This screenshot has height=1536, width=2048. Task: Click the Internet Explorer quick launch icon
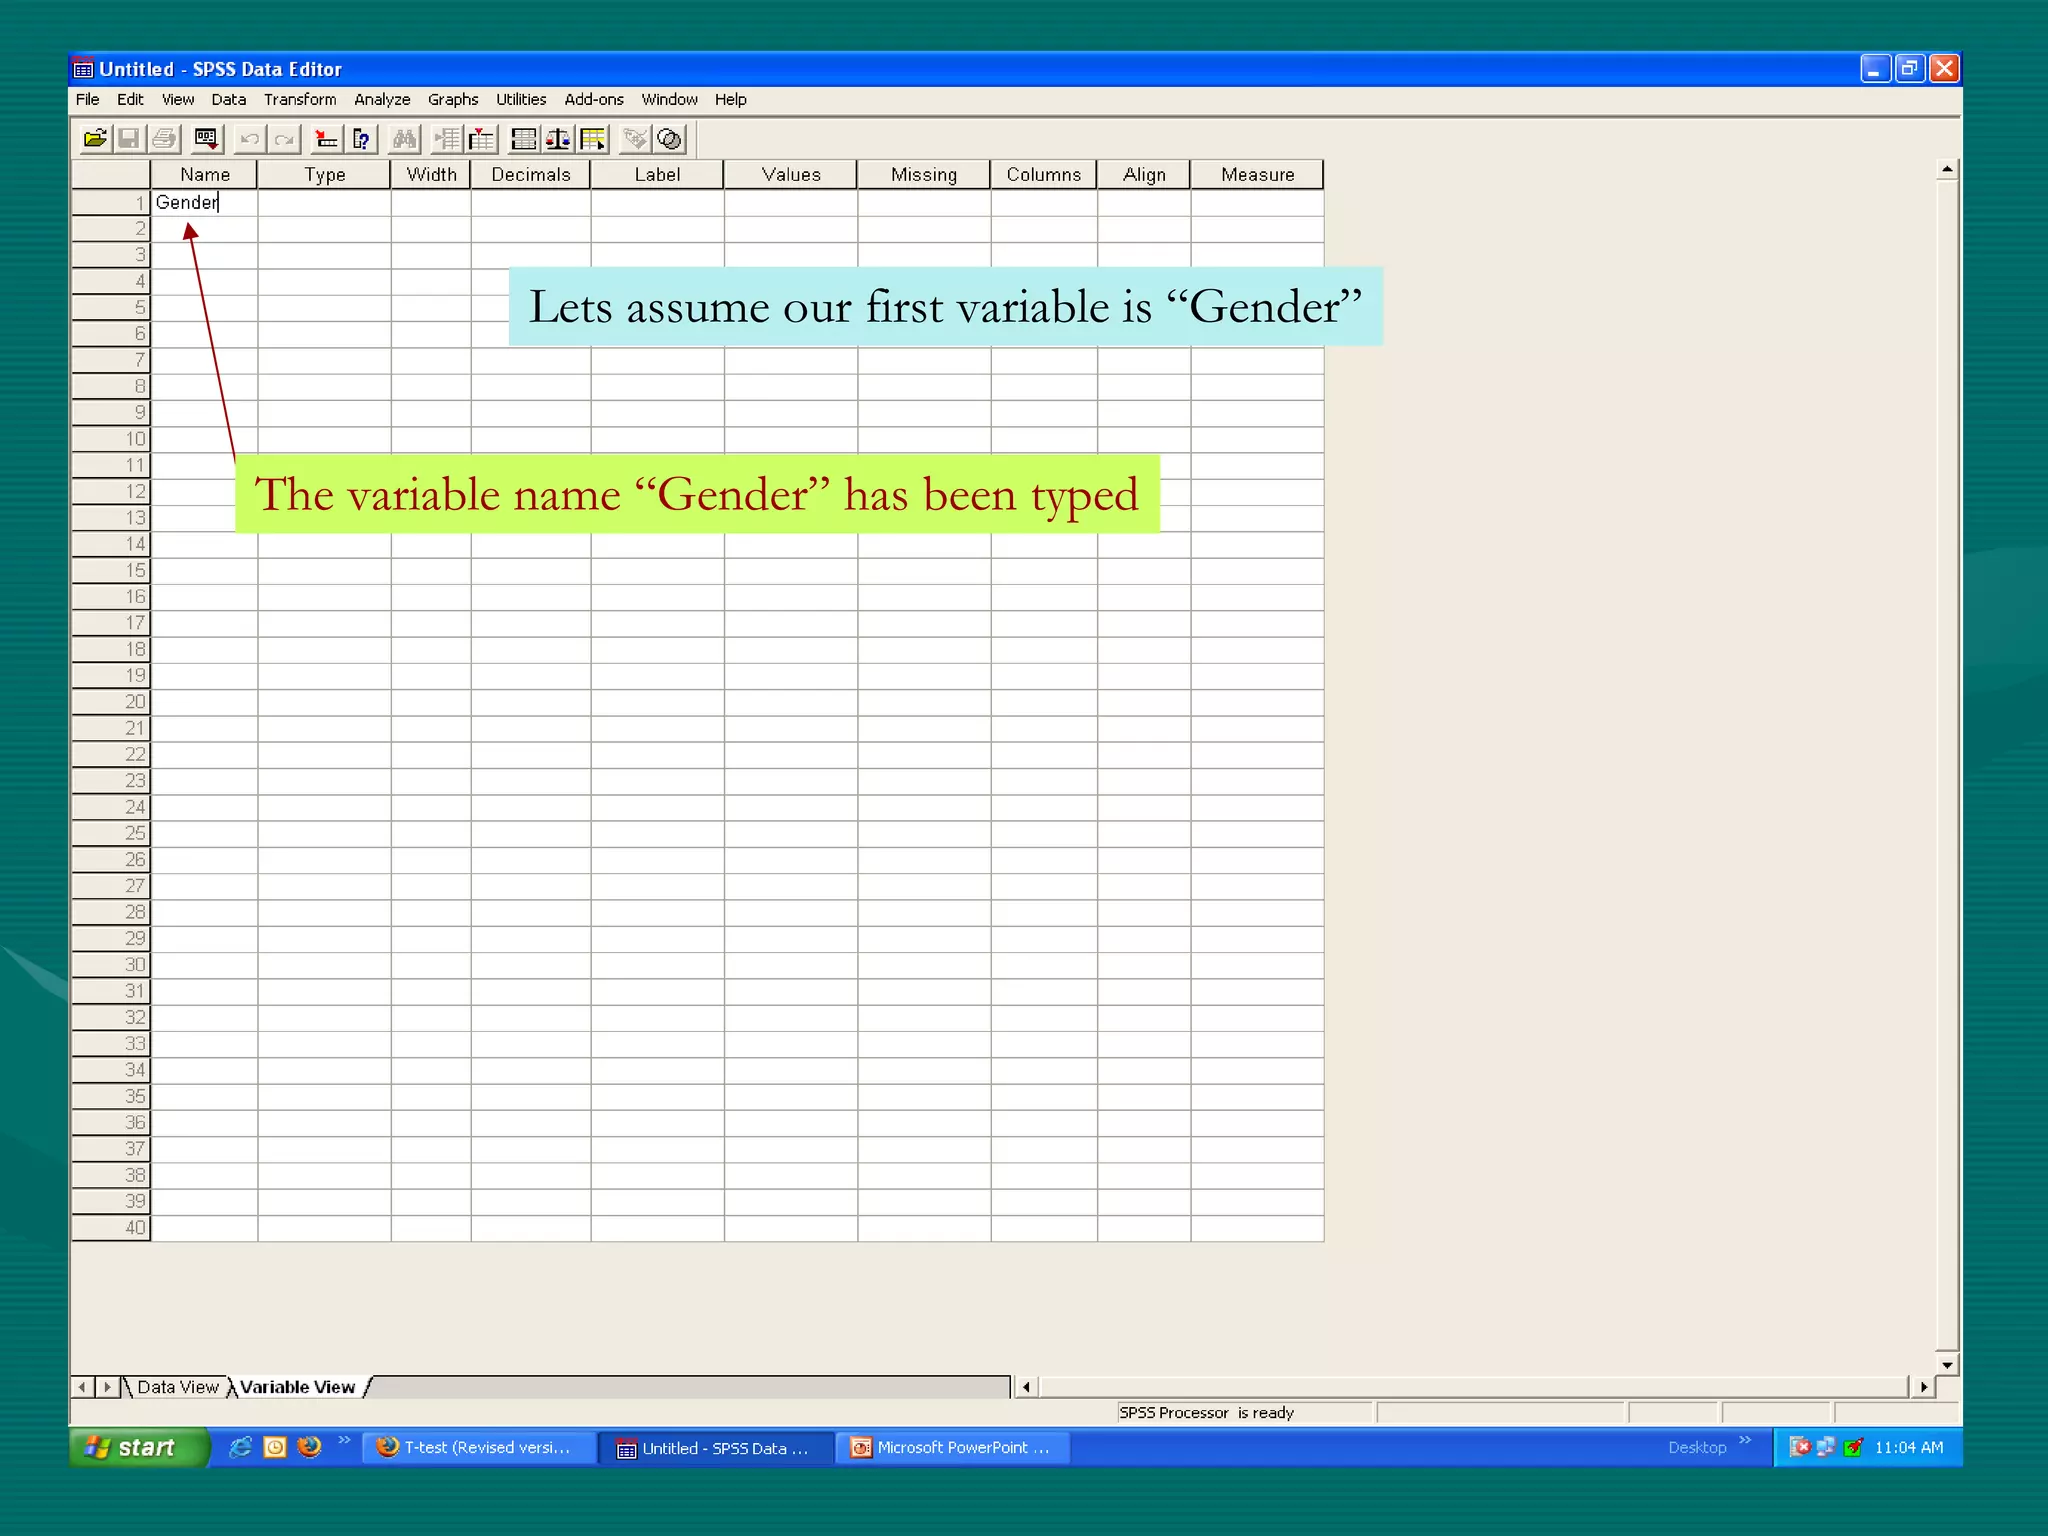(x=240, y=1447)
